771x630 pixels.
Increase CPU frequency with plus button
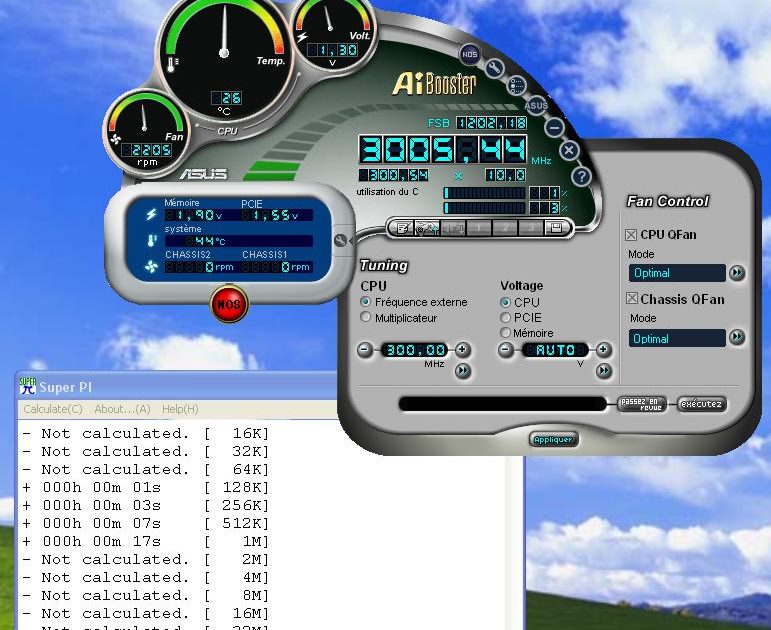pyautogui.click(x=462, y=350)
